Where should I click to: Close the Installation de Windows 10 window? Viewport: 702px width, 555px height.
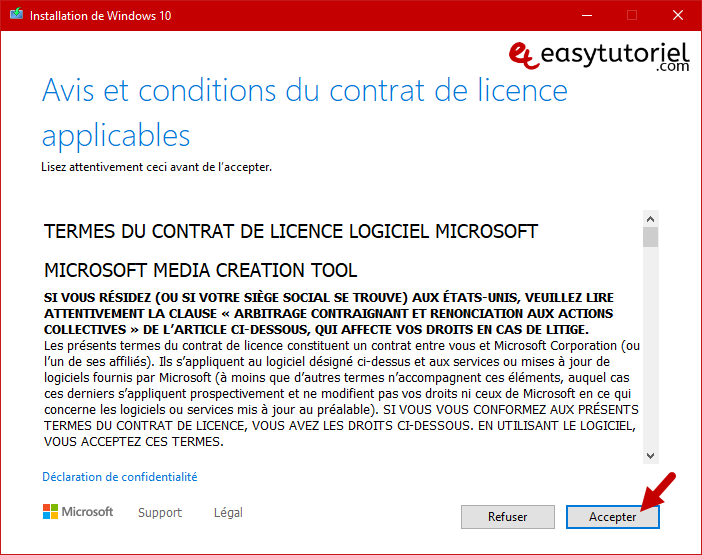tap(678, 15)
